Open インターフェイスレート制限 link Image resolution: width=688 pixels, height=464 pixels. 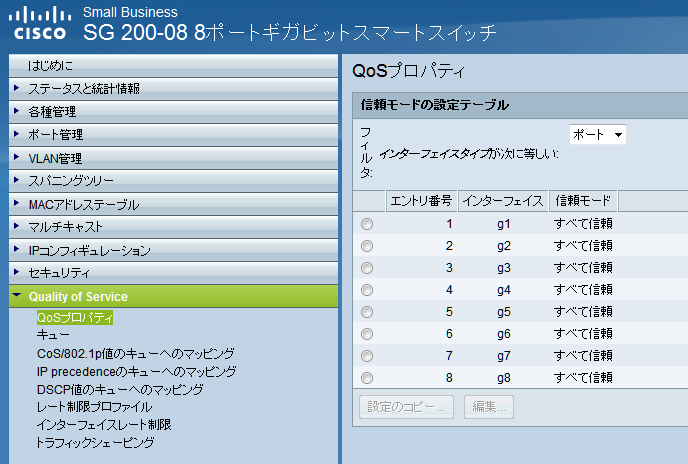[104, 424]
